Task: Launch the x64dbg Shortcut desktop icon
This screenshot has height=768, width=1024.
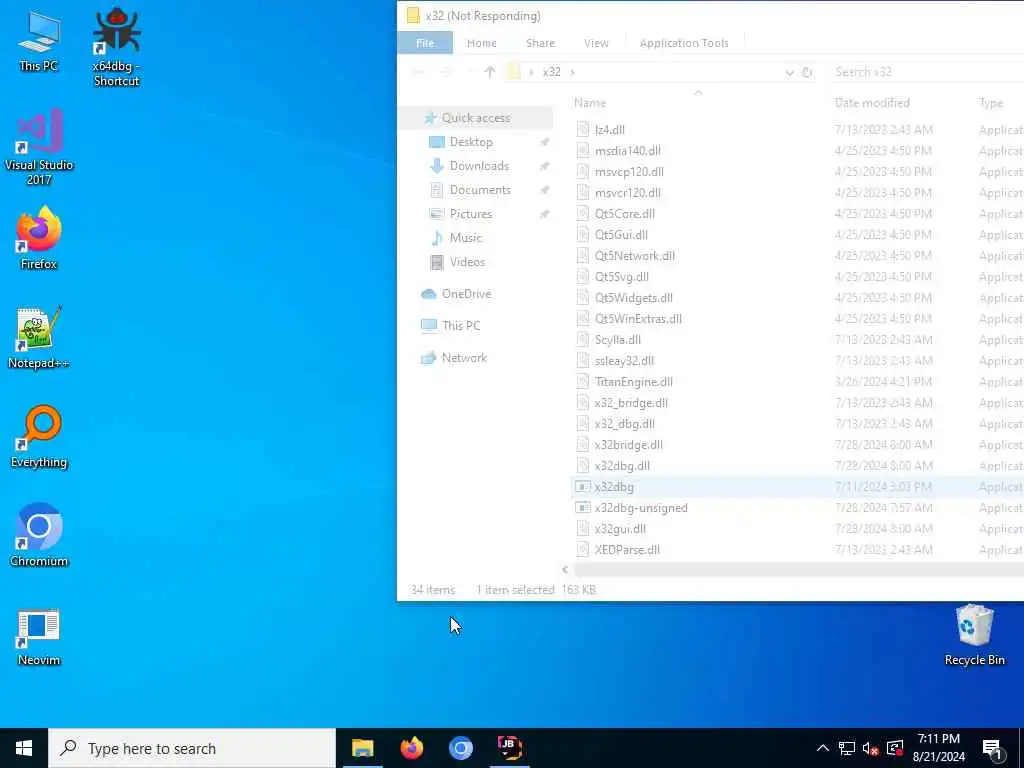Action: coord(116,48)
